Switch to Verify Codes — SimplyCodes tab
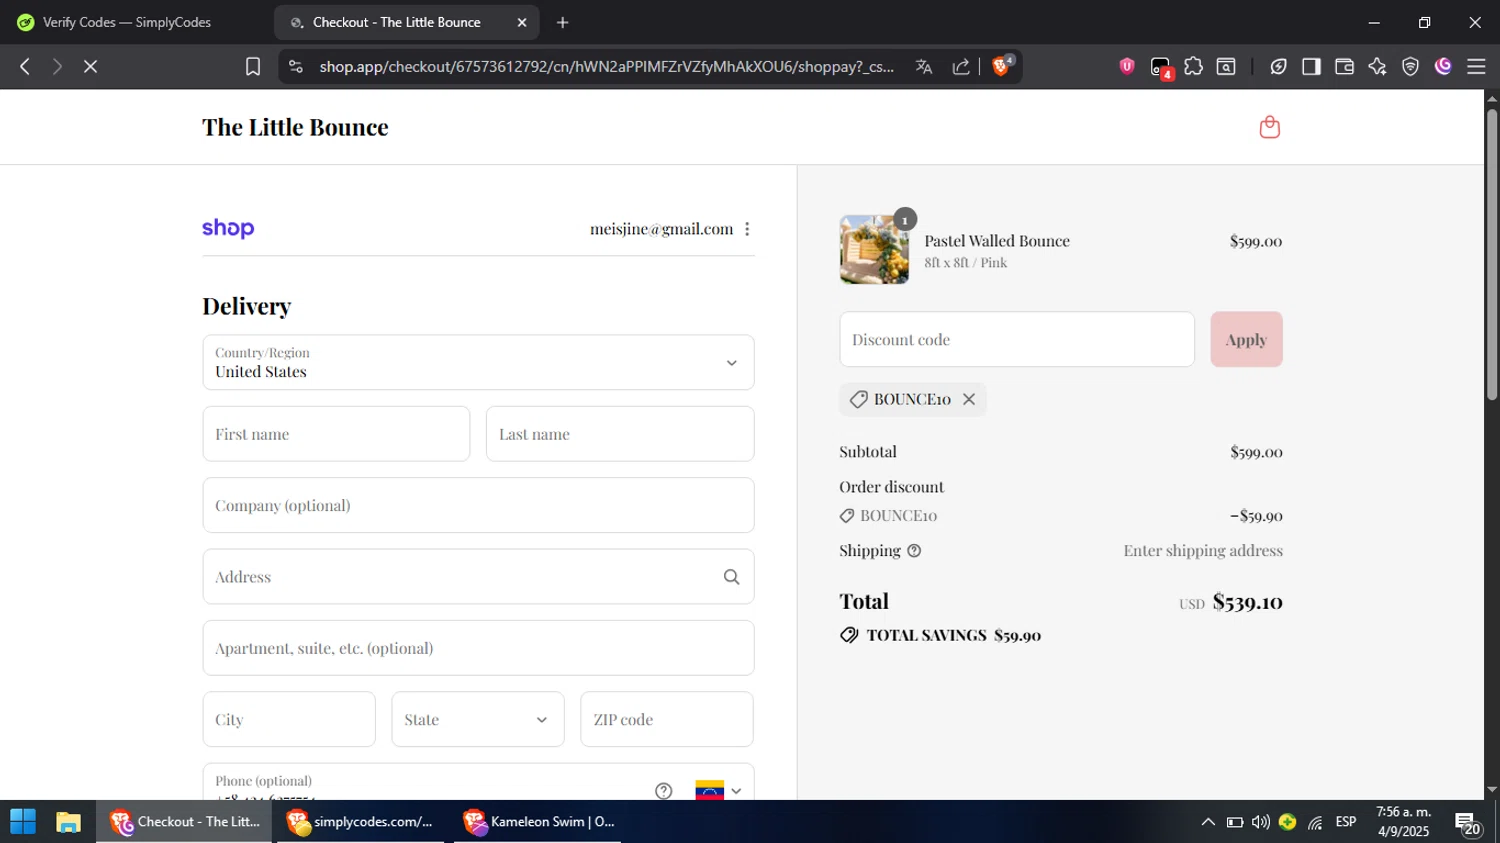1500x843 pixels. click(x=126, y=22)
